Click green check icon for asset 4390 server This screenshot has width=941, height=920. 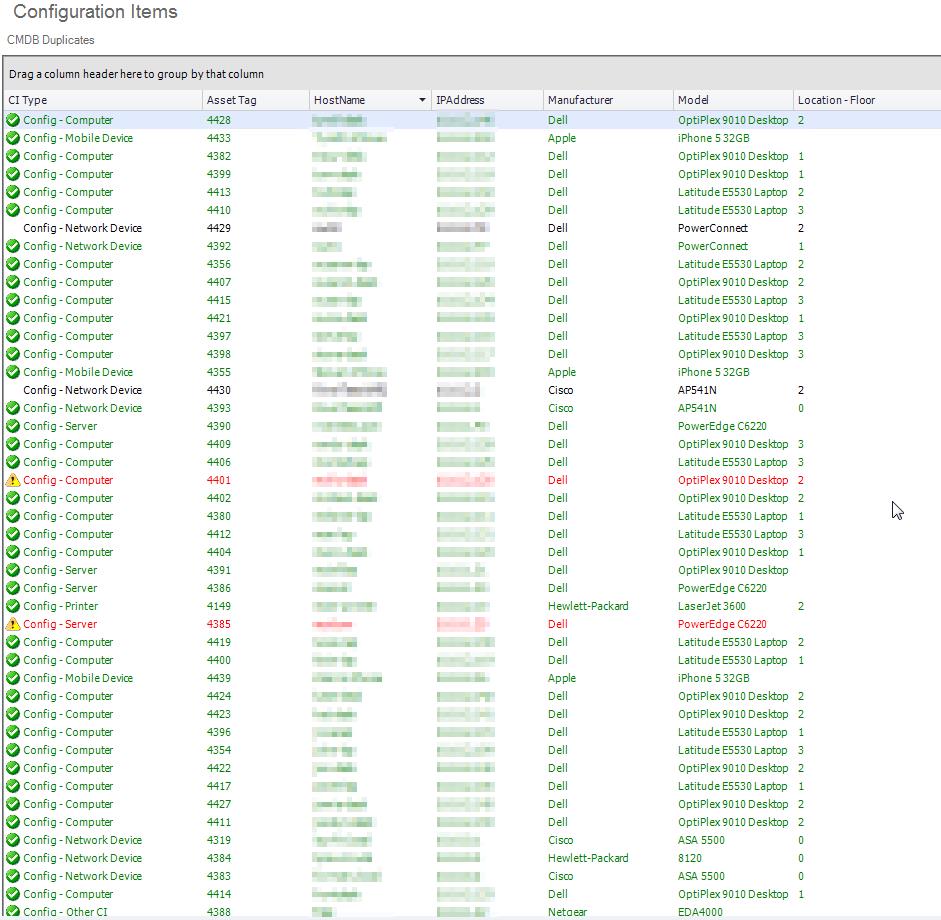click(13, 426)
